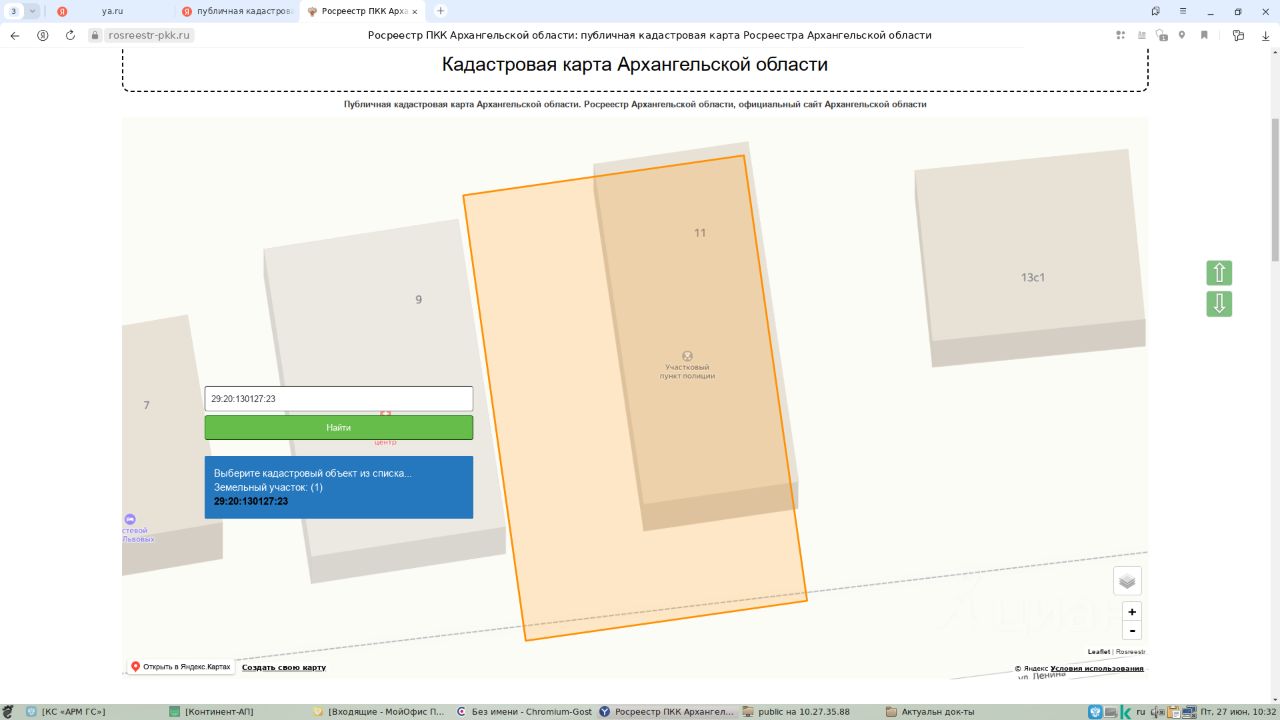The image size is (1280, 720).
Task: Click the cadastral number search field
Action: tap(338, 399)
